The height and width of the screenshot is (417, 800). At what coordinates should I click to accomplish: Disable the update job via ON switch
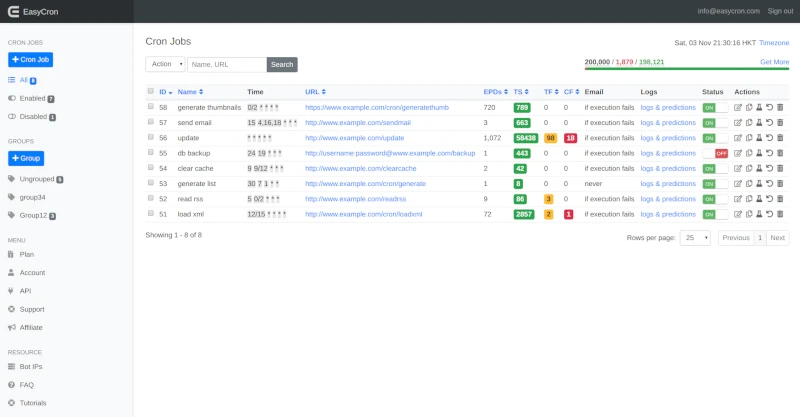tap(715, 138)
